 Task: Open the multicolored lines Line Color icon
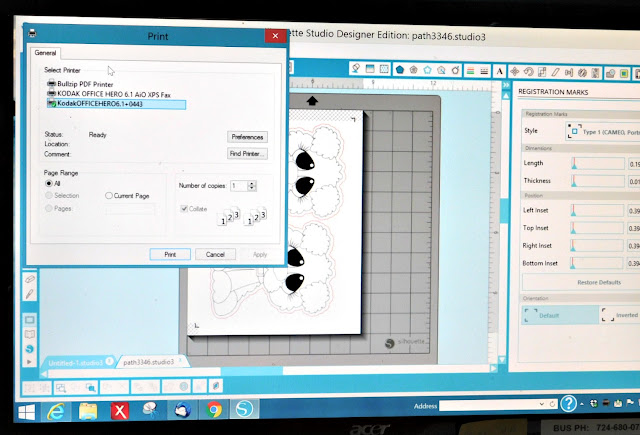470,71
